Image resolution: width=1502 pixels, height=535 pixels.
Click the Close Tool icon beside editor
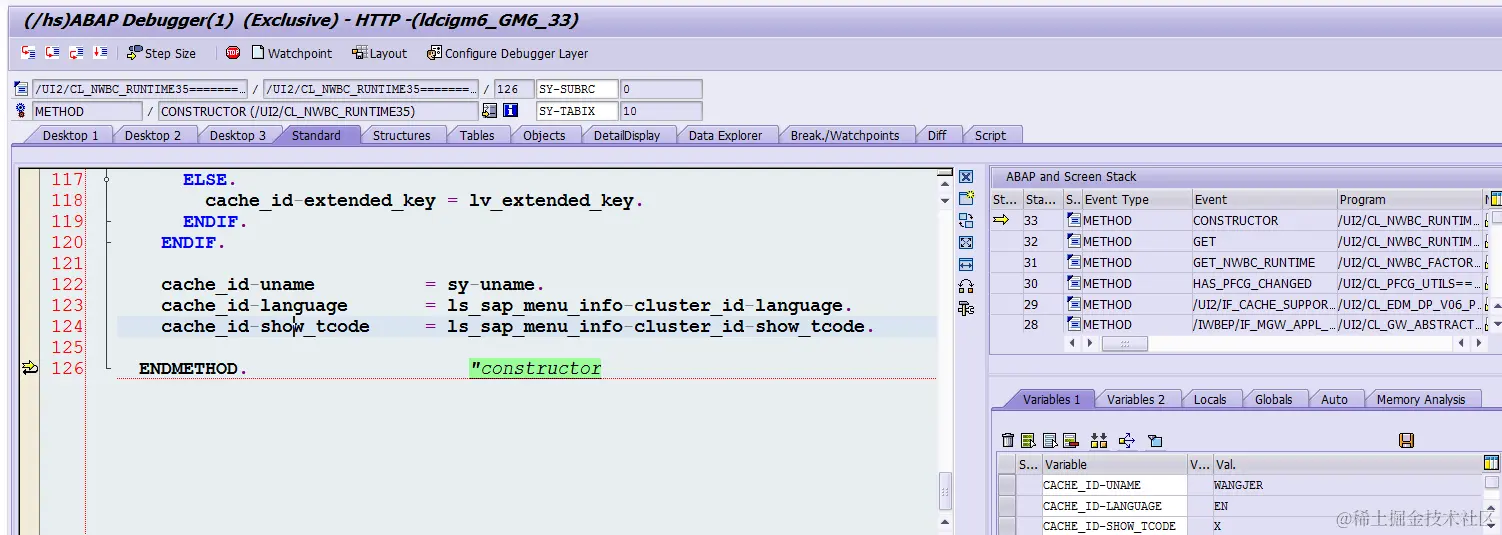966,177
